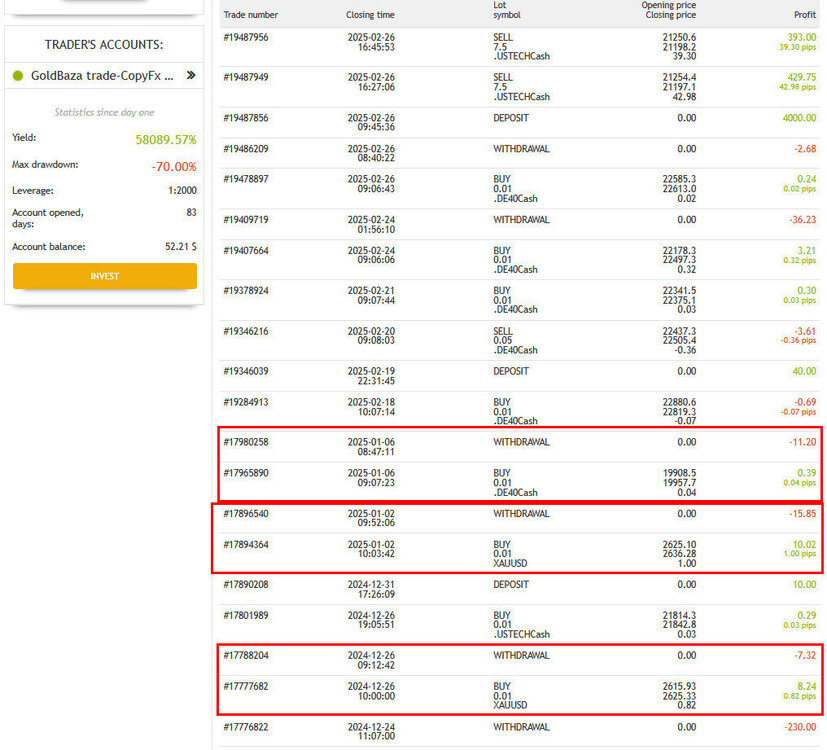Viewport: 827px width, 750px height.
Task: Select the Yield value 58089.57%
Action: (x=166, y=139)
